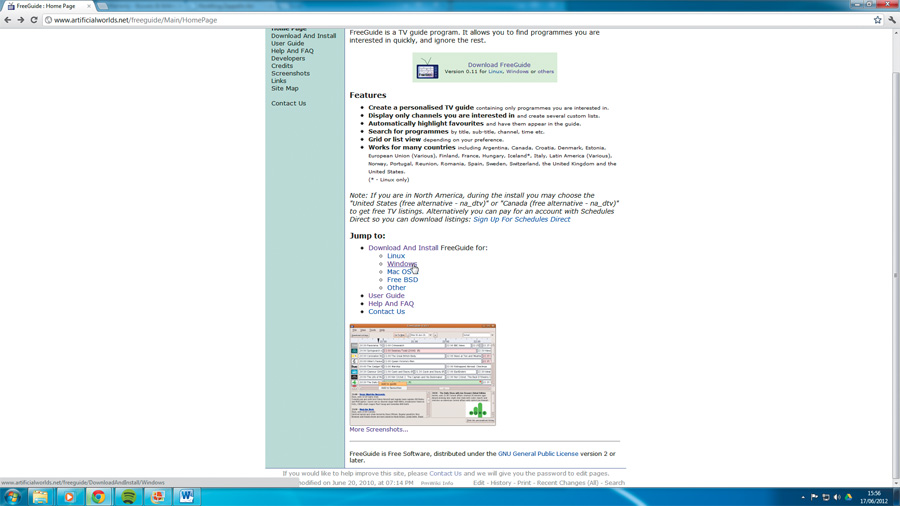
Task: Open the Windows Start orb
Action: pyautogui.click(x=12, y=497)
